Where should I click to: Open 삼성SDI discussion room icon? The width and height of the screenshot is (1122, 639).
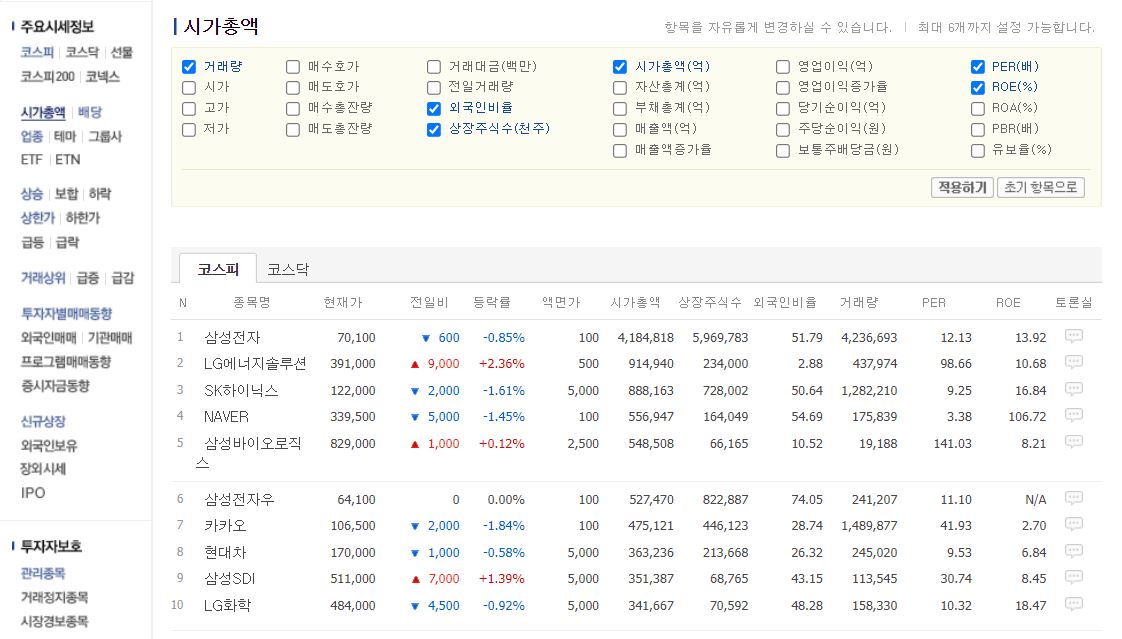coord(1073,577)
